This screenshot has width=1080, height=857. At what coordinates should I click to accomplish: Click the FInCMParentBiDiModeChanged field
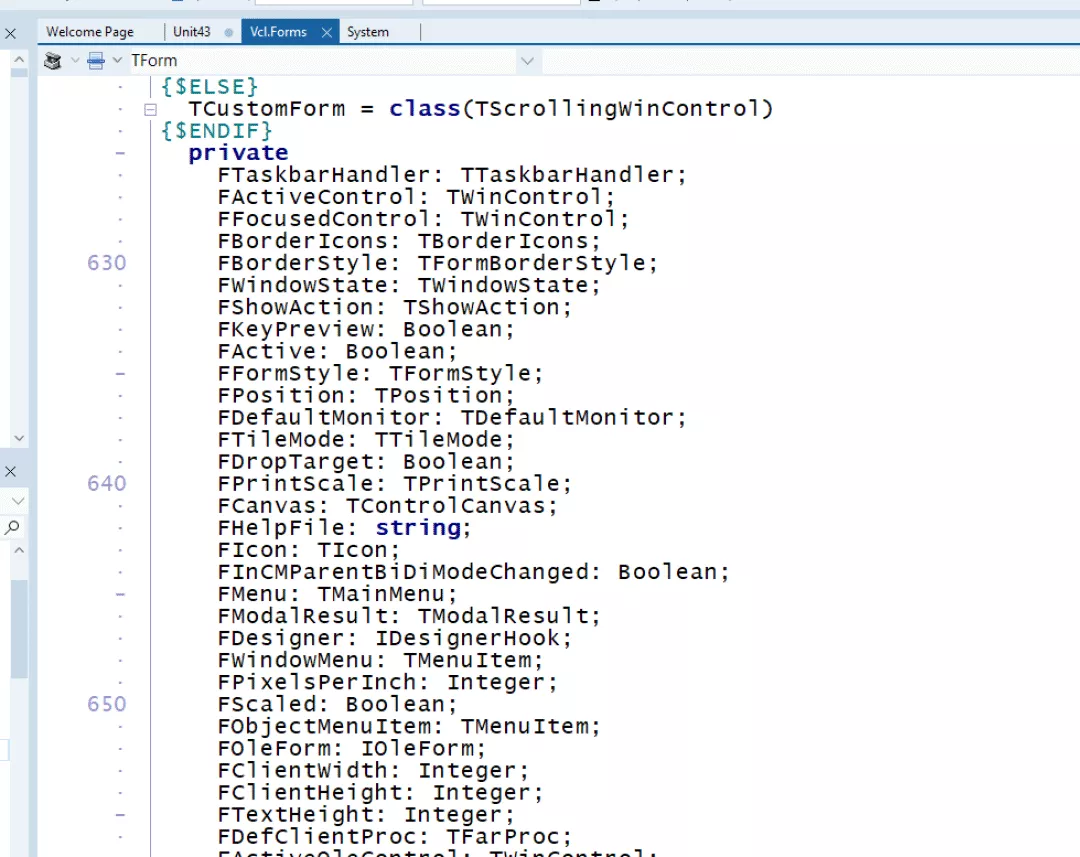click(x=473, y=572)
